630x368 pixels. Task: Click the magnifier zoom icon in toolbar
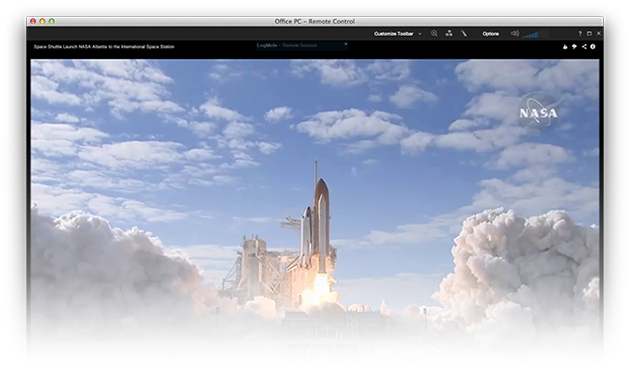tap(434, 34)
